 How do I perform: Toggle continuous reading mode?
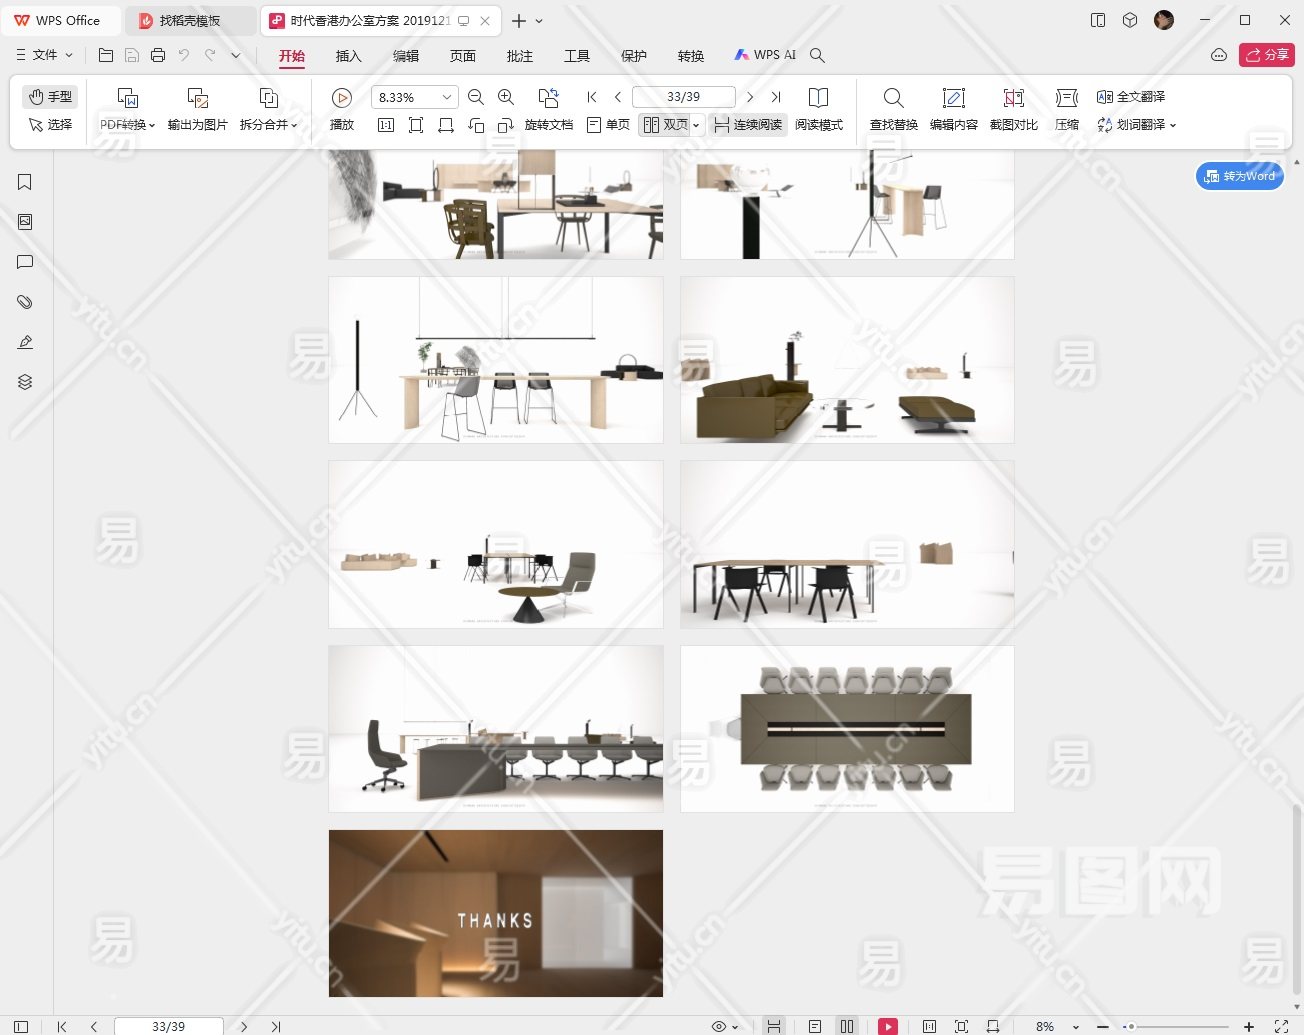[748, 125]
